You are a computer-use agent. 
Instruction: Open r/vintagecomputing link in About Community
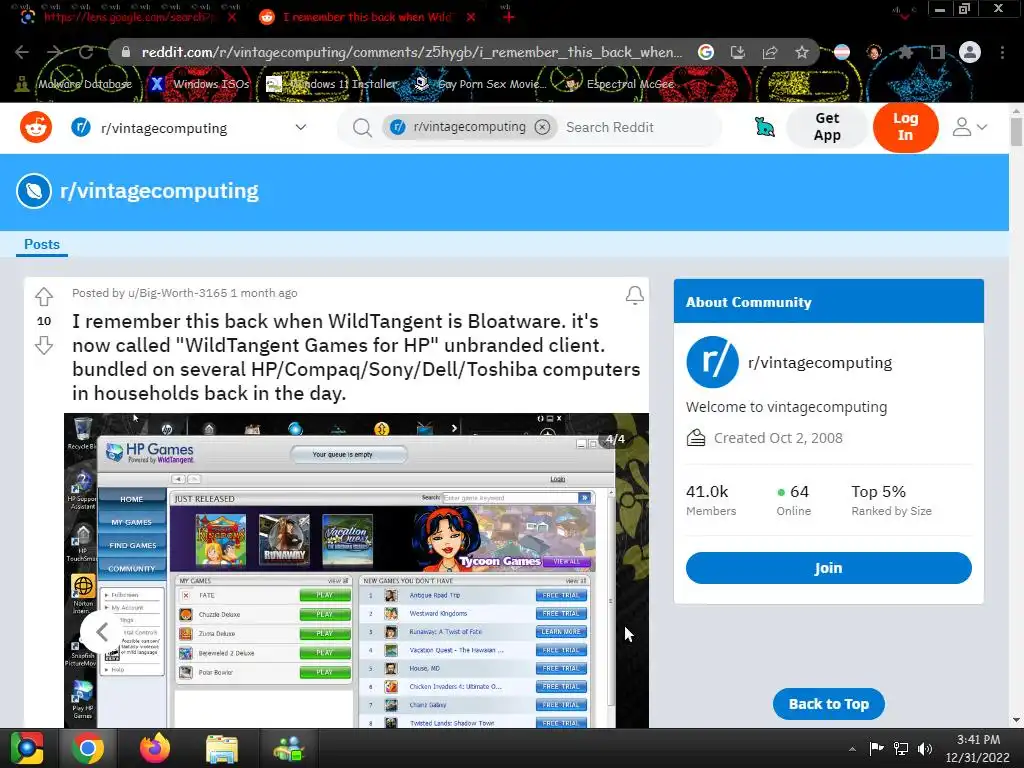[x=820, y=363]
